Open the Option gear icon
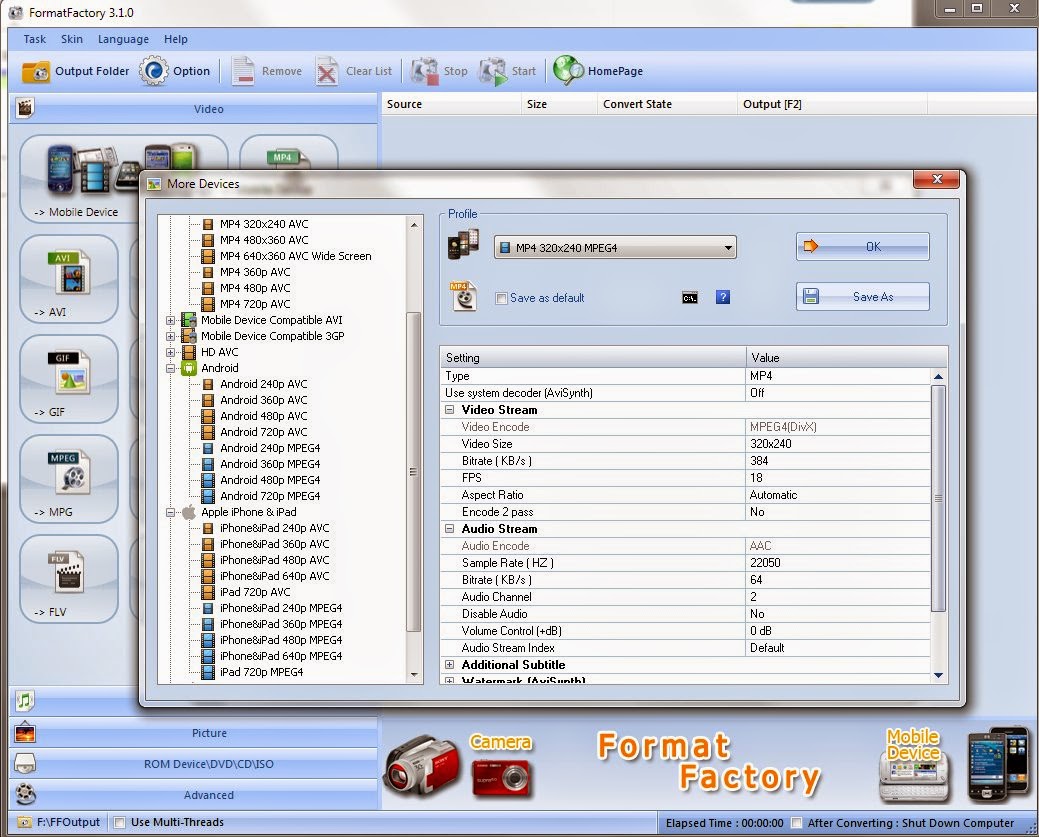The height and width of the screenshot is (837, 1039). (154, 71)
